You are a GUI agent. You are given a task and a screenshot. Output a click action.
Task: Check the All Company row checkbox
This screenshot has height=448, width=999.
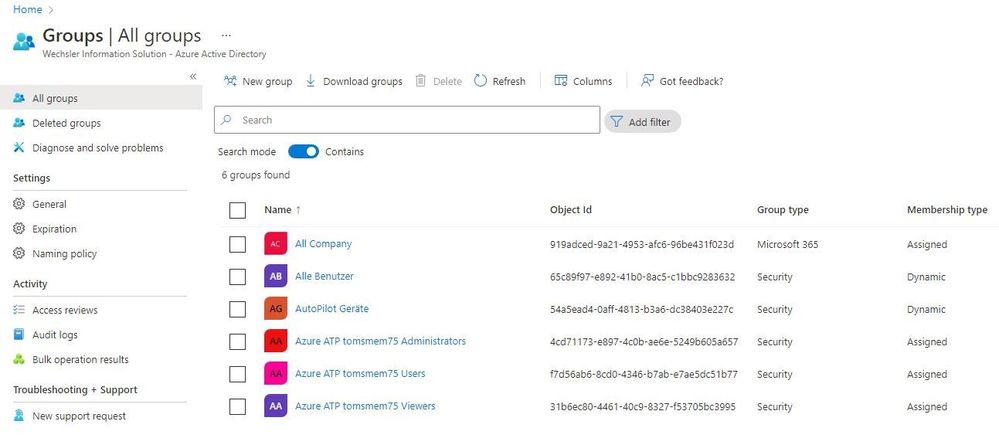click(x=238, y=244)
